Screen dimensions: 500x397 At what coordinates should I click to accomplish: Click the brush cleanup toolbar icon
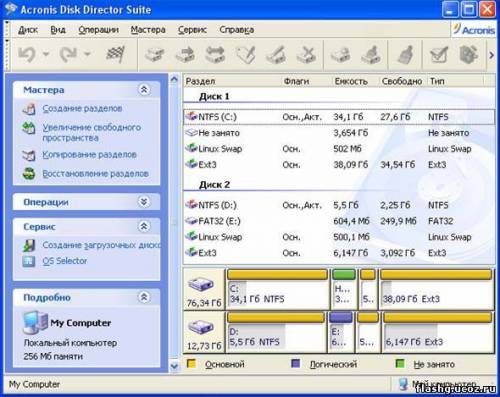(x=406, y=55)
